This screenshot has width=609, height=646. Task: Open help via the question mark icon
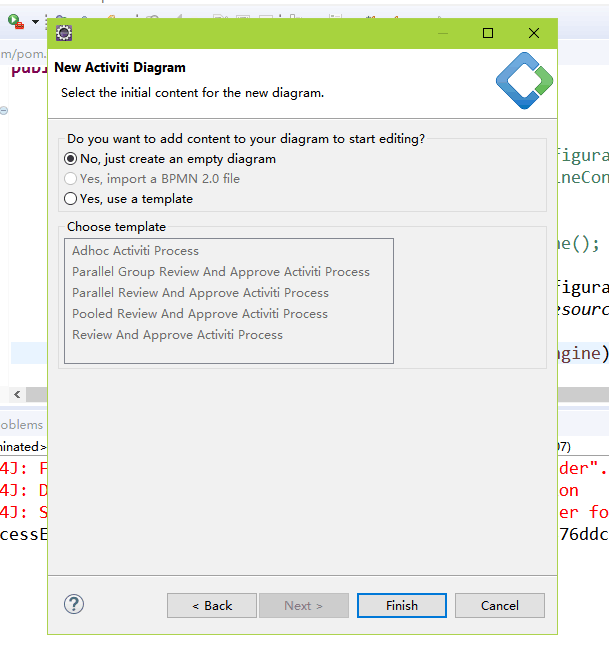tap(74, 604)
